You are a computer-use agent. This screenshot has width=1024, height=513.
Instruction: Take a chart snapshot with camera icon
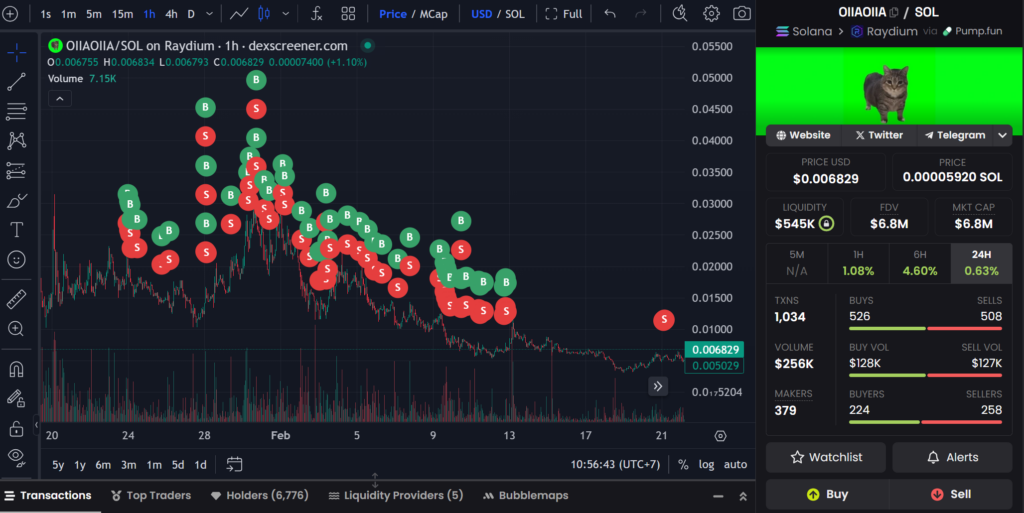(742, 14)
